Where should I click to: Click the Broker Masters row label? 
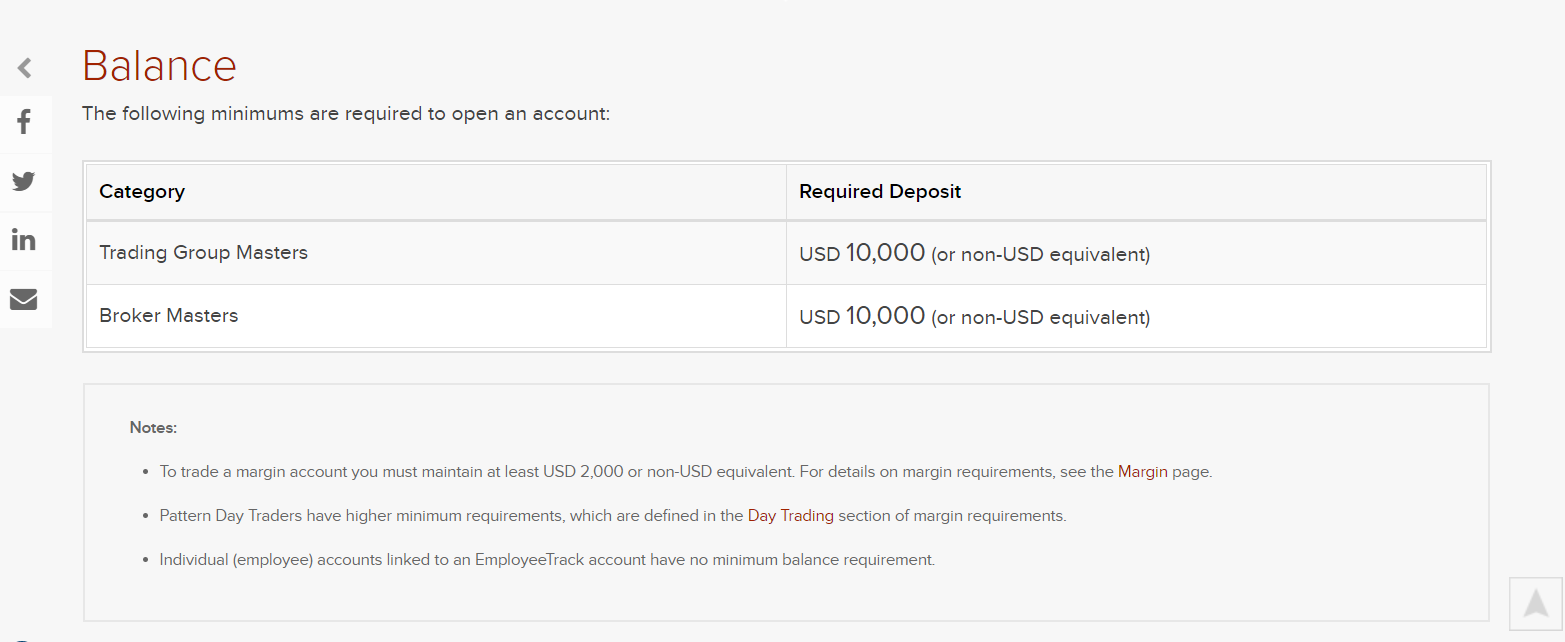[168, 315]
